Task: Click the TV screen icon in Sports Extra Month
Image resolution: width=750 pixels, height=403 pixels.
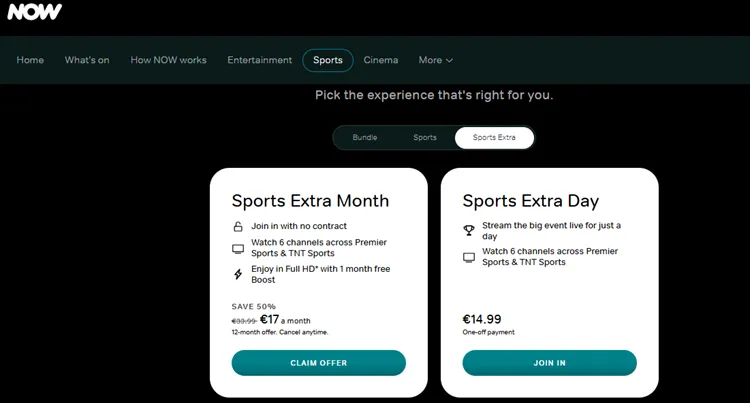Action: [x=238, y=248]
